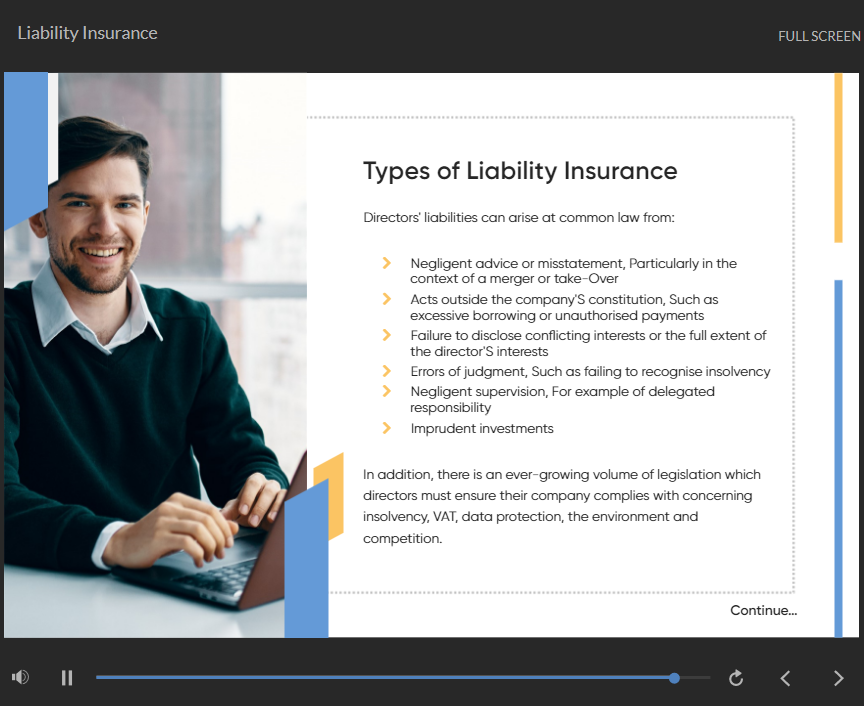Screen dimensions: 864x706
Task: Click chevron bullet beside "Acts outside the company's constitution"
Action: pyautogui.click(x=386, y=299)
